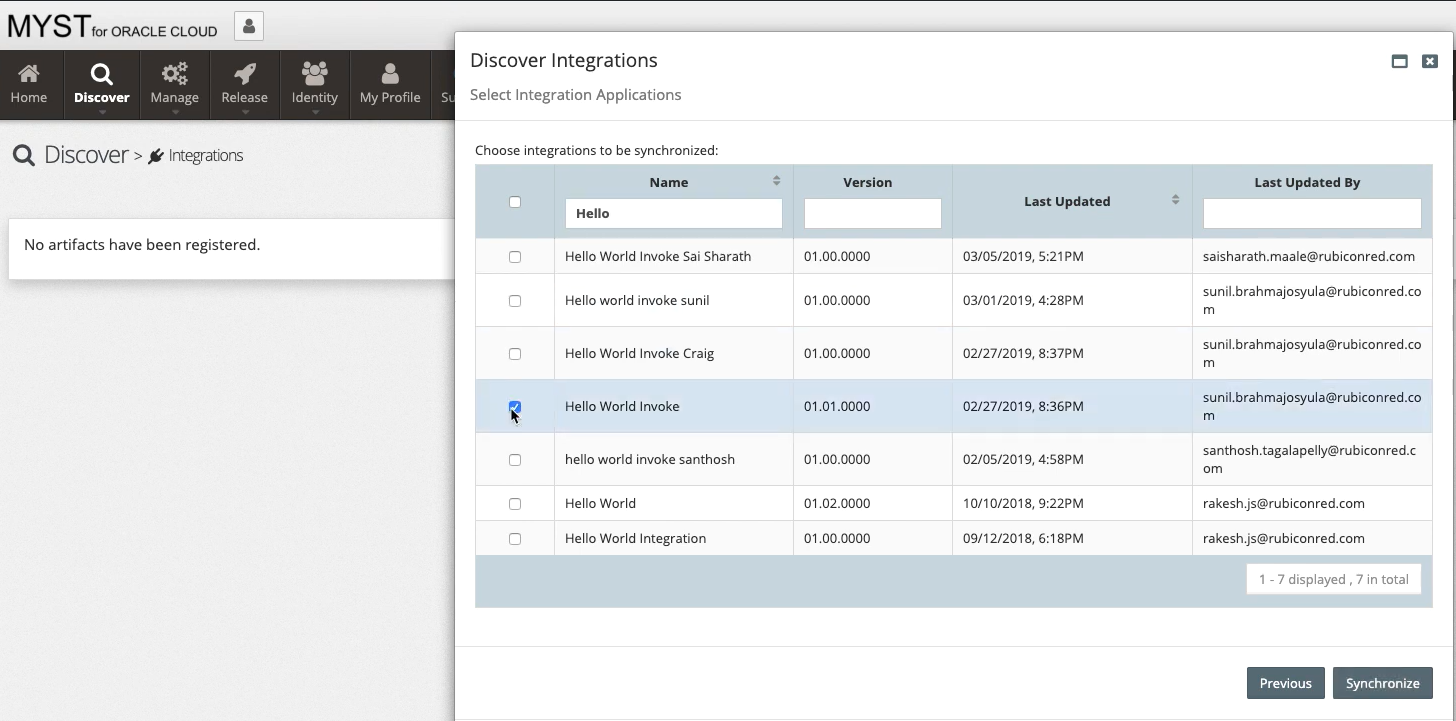
Task: Click the user account icon beside logo
Action: pyautogui.click(x=249, y=26)
